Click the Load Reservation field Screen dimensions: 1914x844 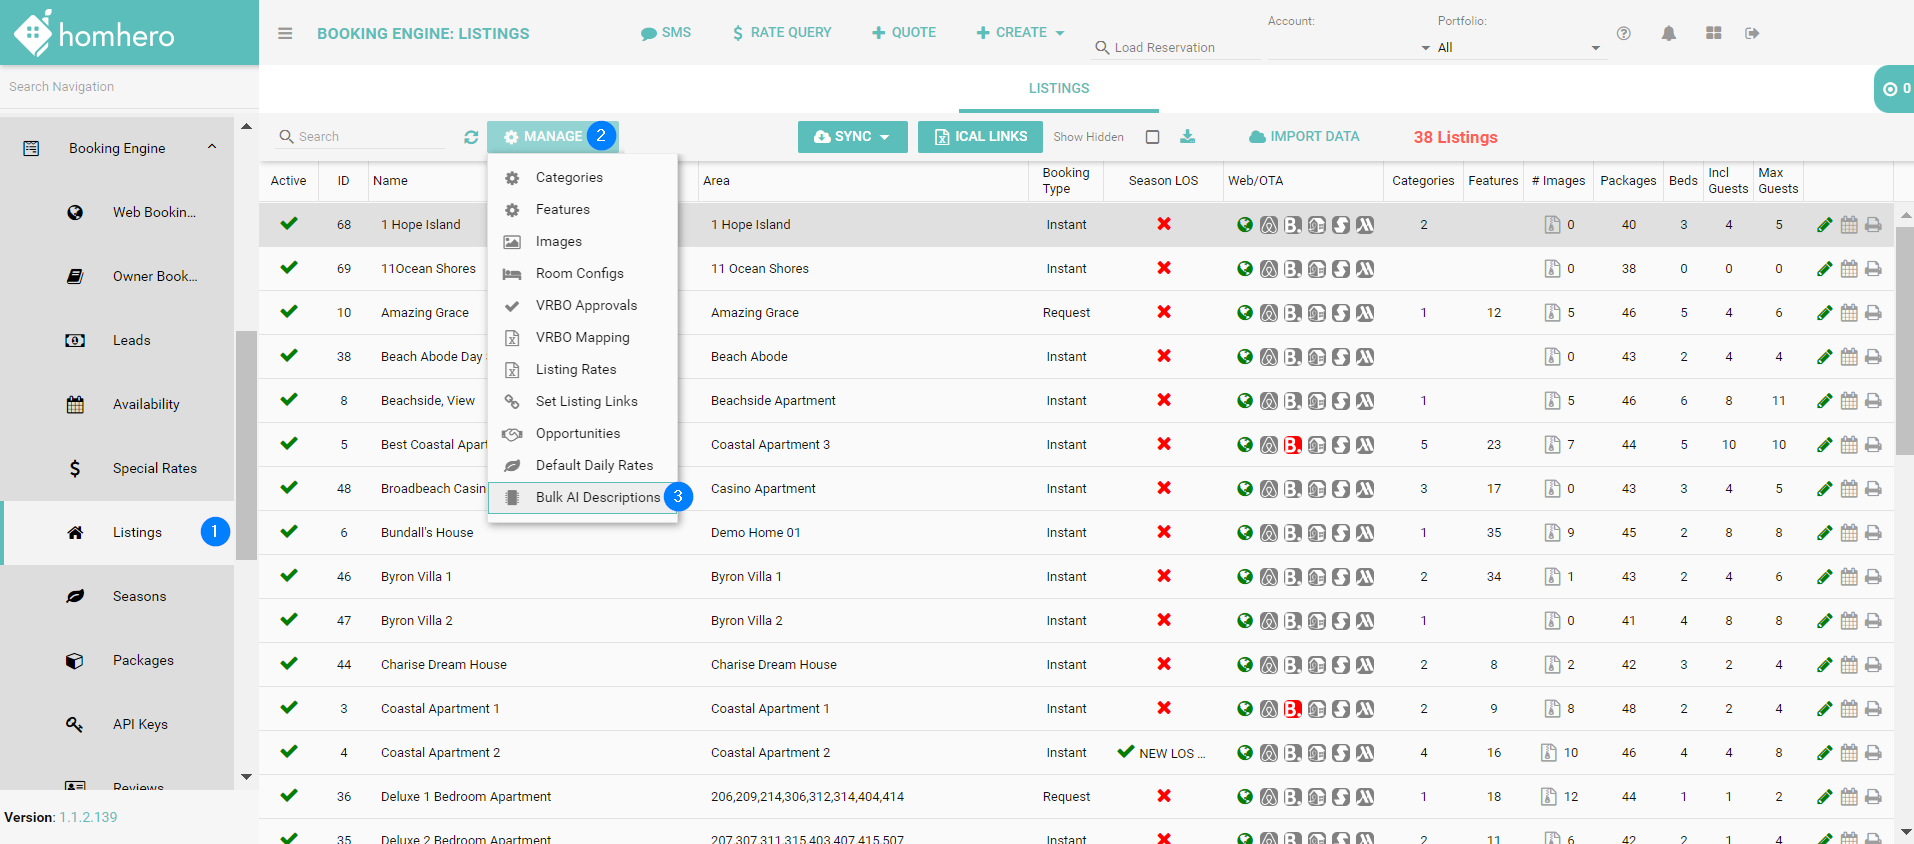pos(1176,48)
